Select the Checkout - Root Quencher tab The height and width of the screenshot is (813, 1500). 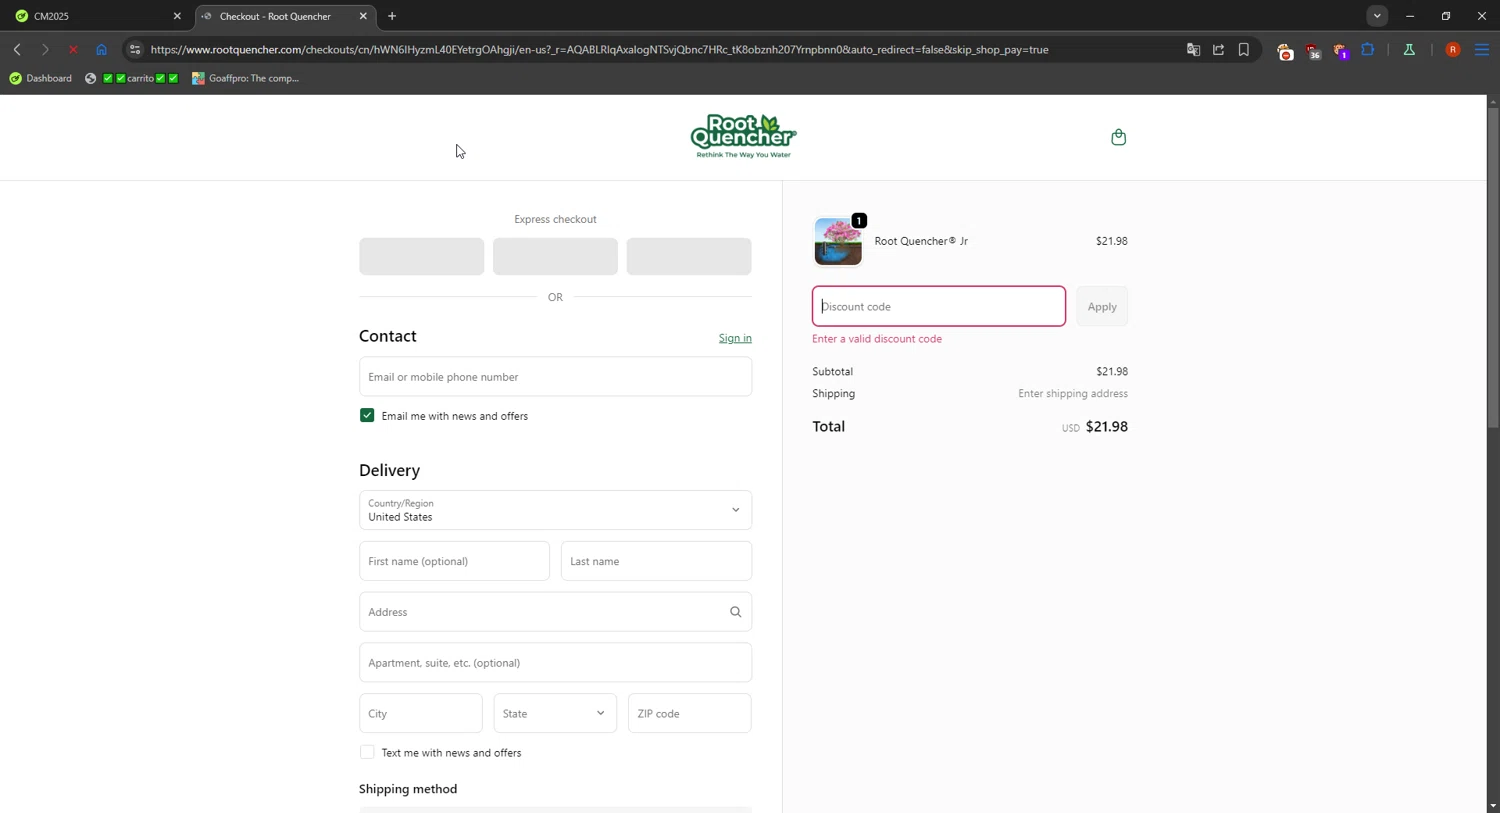(x=285, y=16)
